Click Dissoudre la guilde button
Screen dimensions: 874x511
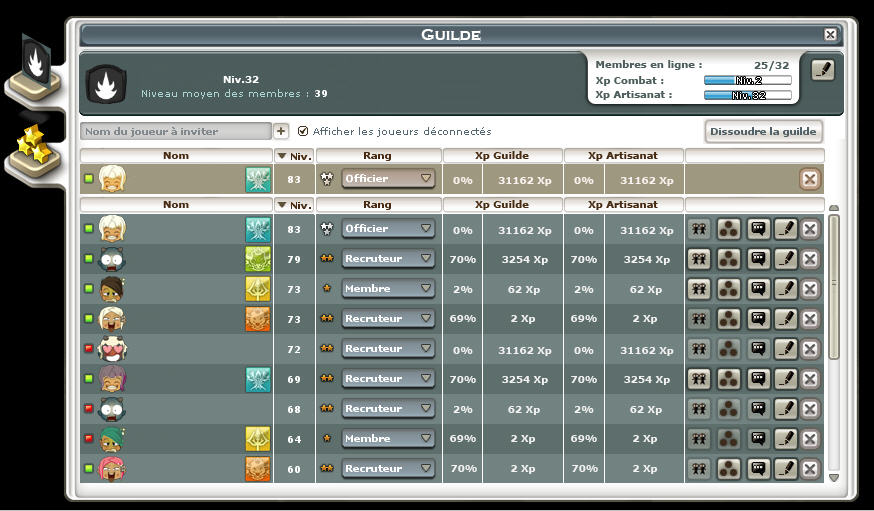(x=763, y=132)
